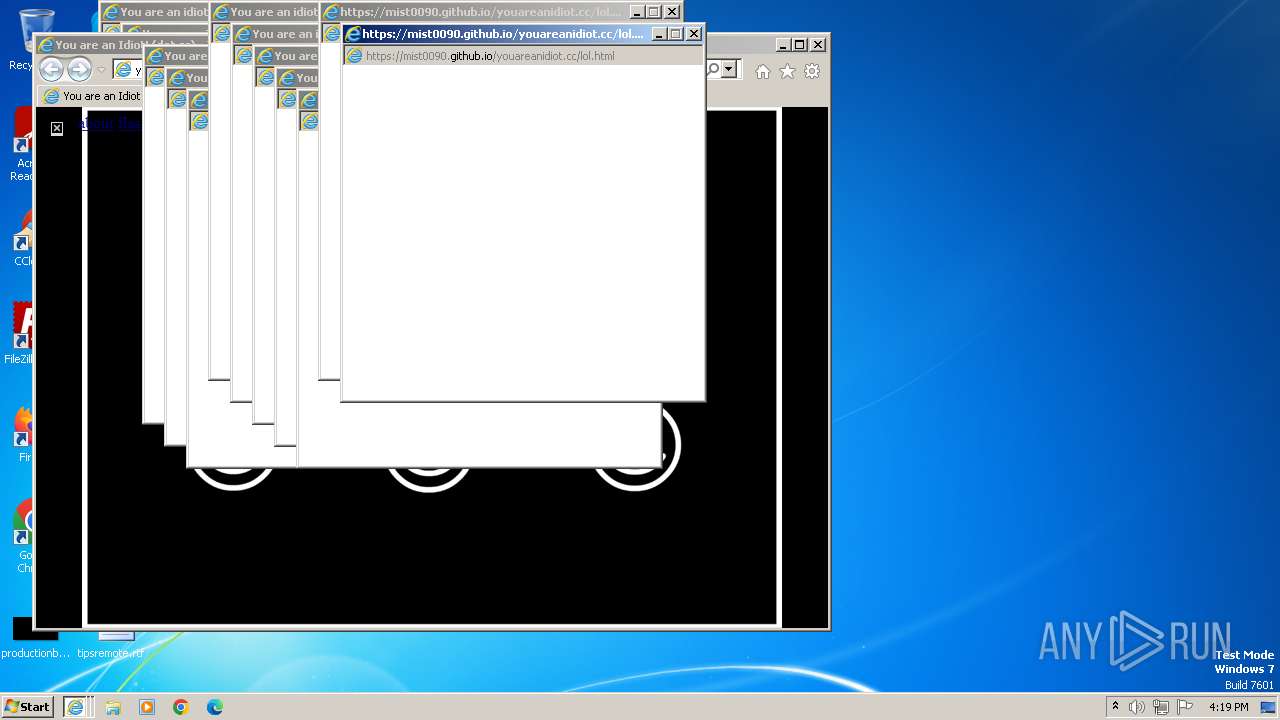Launch Windows Media Player from taskbar
This screenshot has width=1280, height=720.
[147, 707]
